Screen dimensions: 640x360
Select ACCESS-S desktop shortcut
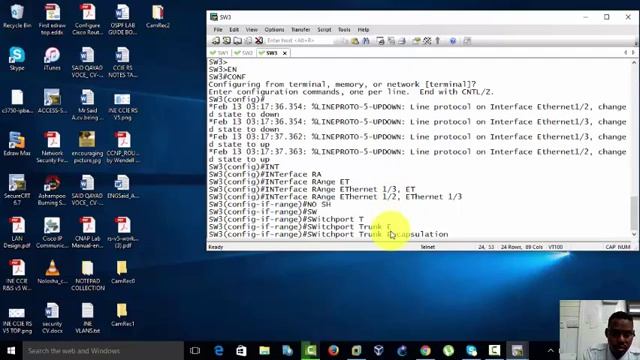(52, 101)
